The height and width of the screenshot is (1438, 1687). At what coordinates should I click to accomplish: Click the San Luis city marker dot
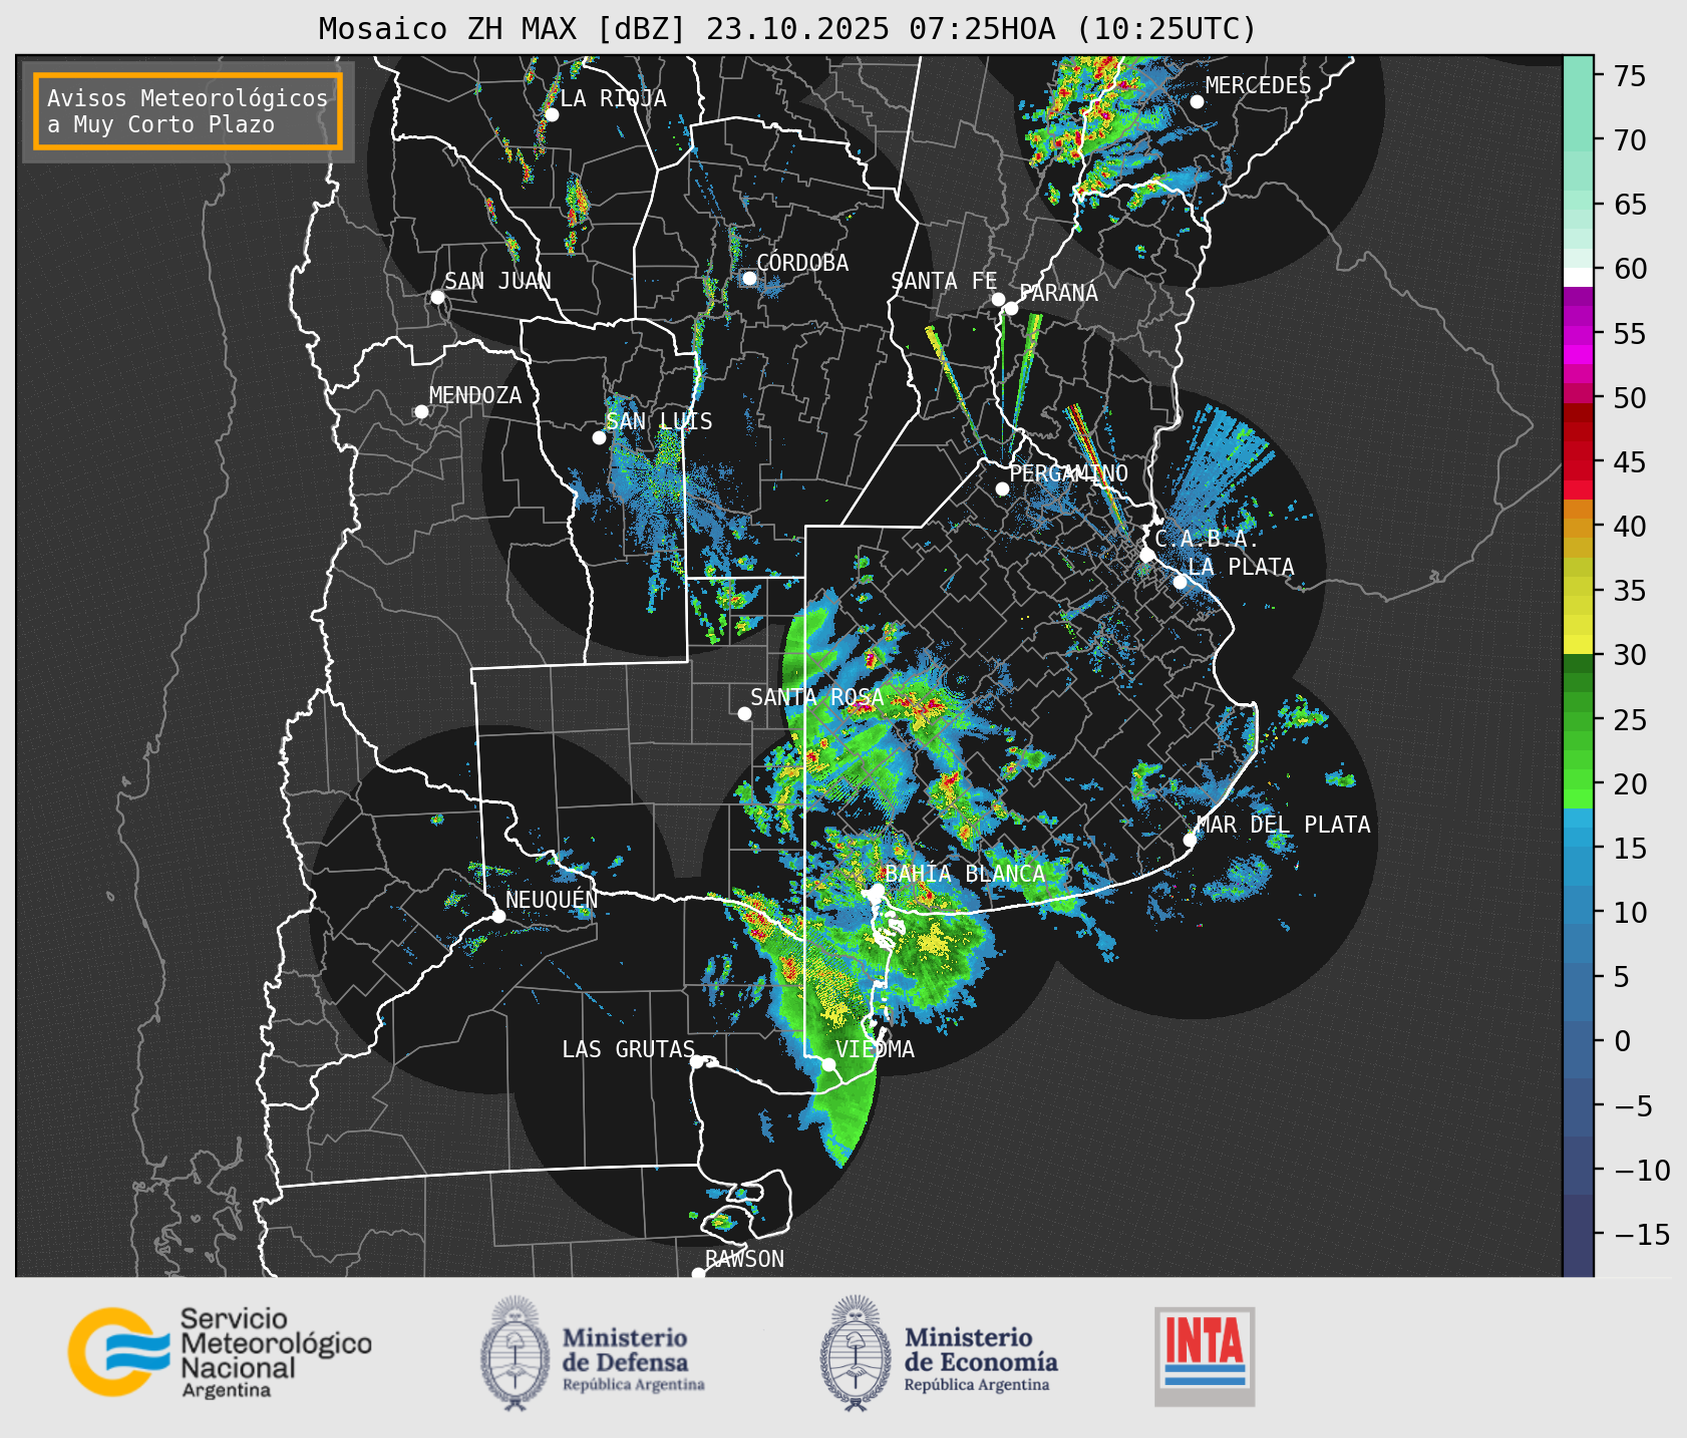[x=599, y=438]
